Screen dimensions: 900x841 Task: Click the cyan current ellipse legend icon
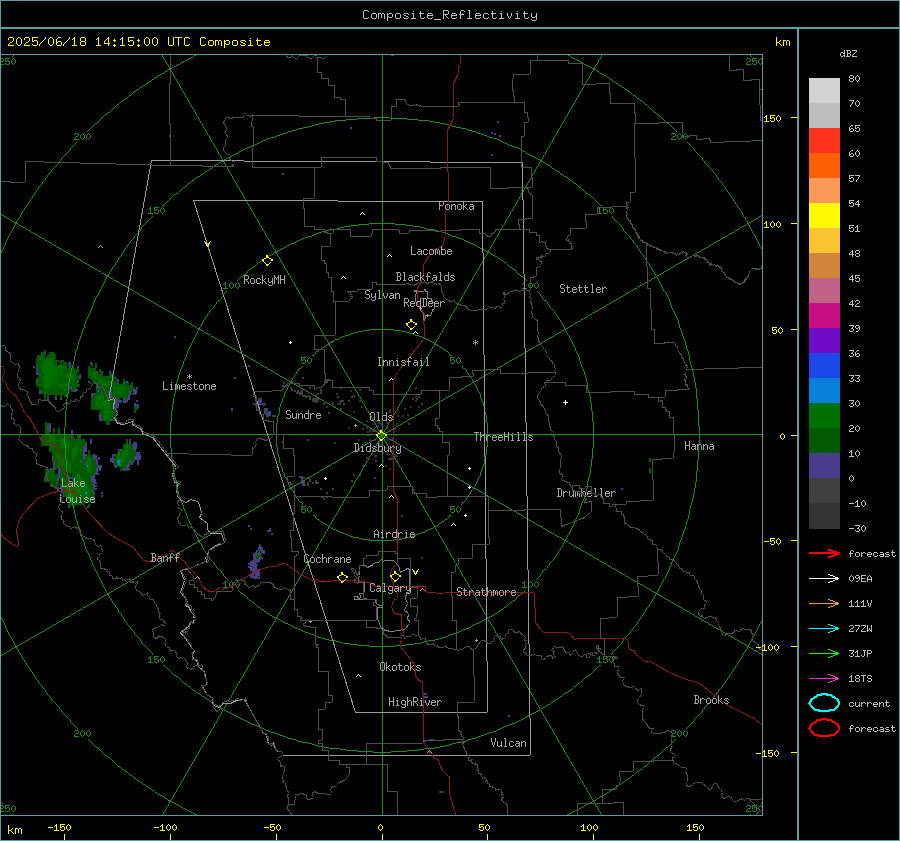click(x=824, y=703)
